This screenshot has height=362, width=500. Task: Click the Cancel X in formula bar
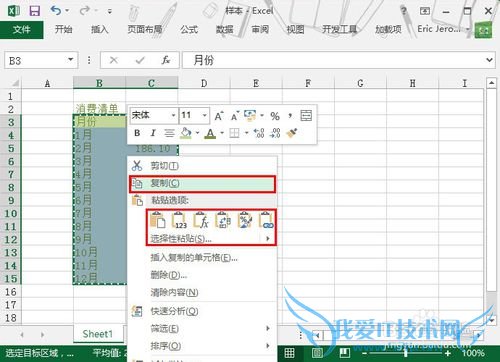click(x=114, y=60)
